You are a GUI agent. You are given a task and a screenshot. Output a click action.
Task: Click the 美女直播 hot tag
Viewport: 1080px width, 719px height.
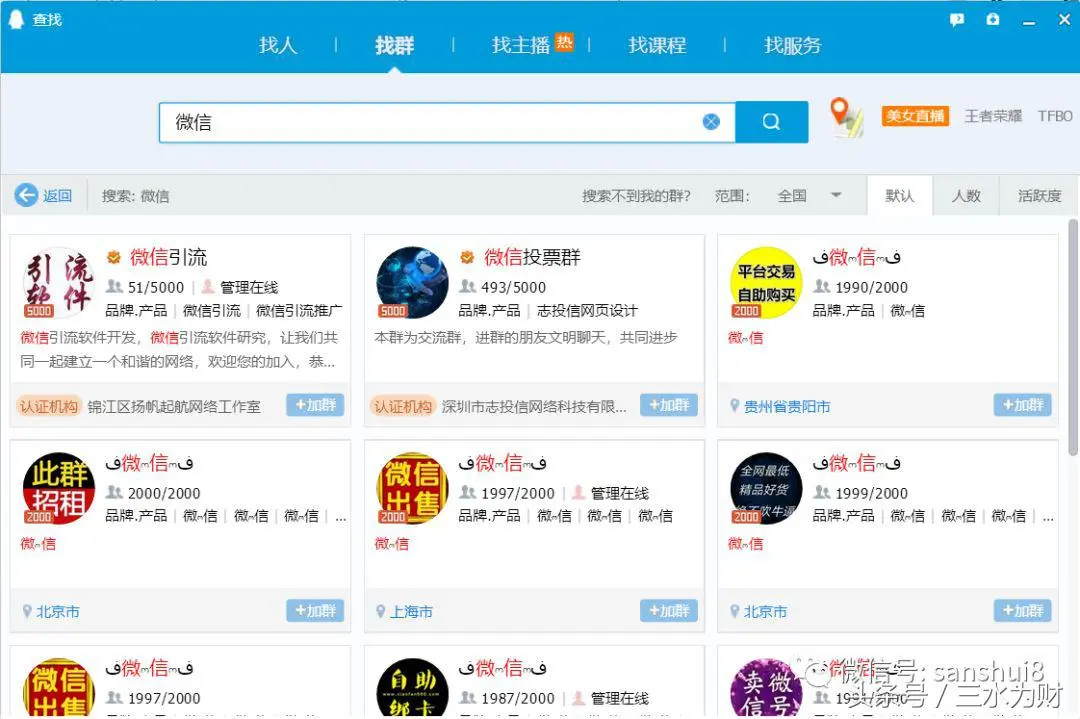[915, 116]
